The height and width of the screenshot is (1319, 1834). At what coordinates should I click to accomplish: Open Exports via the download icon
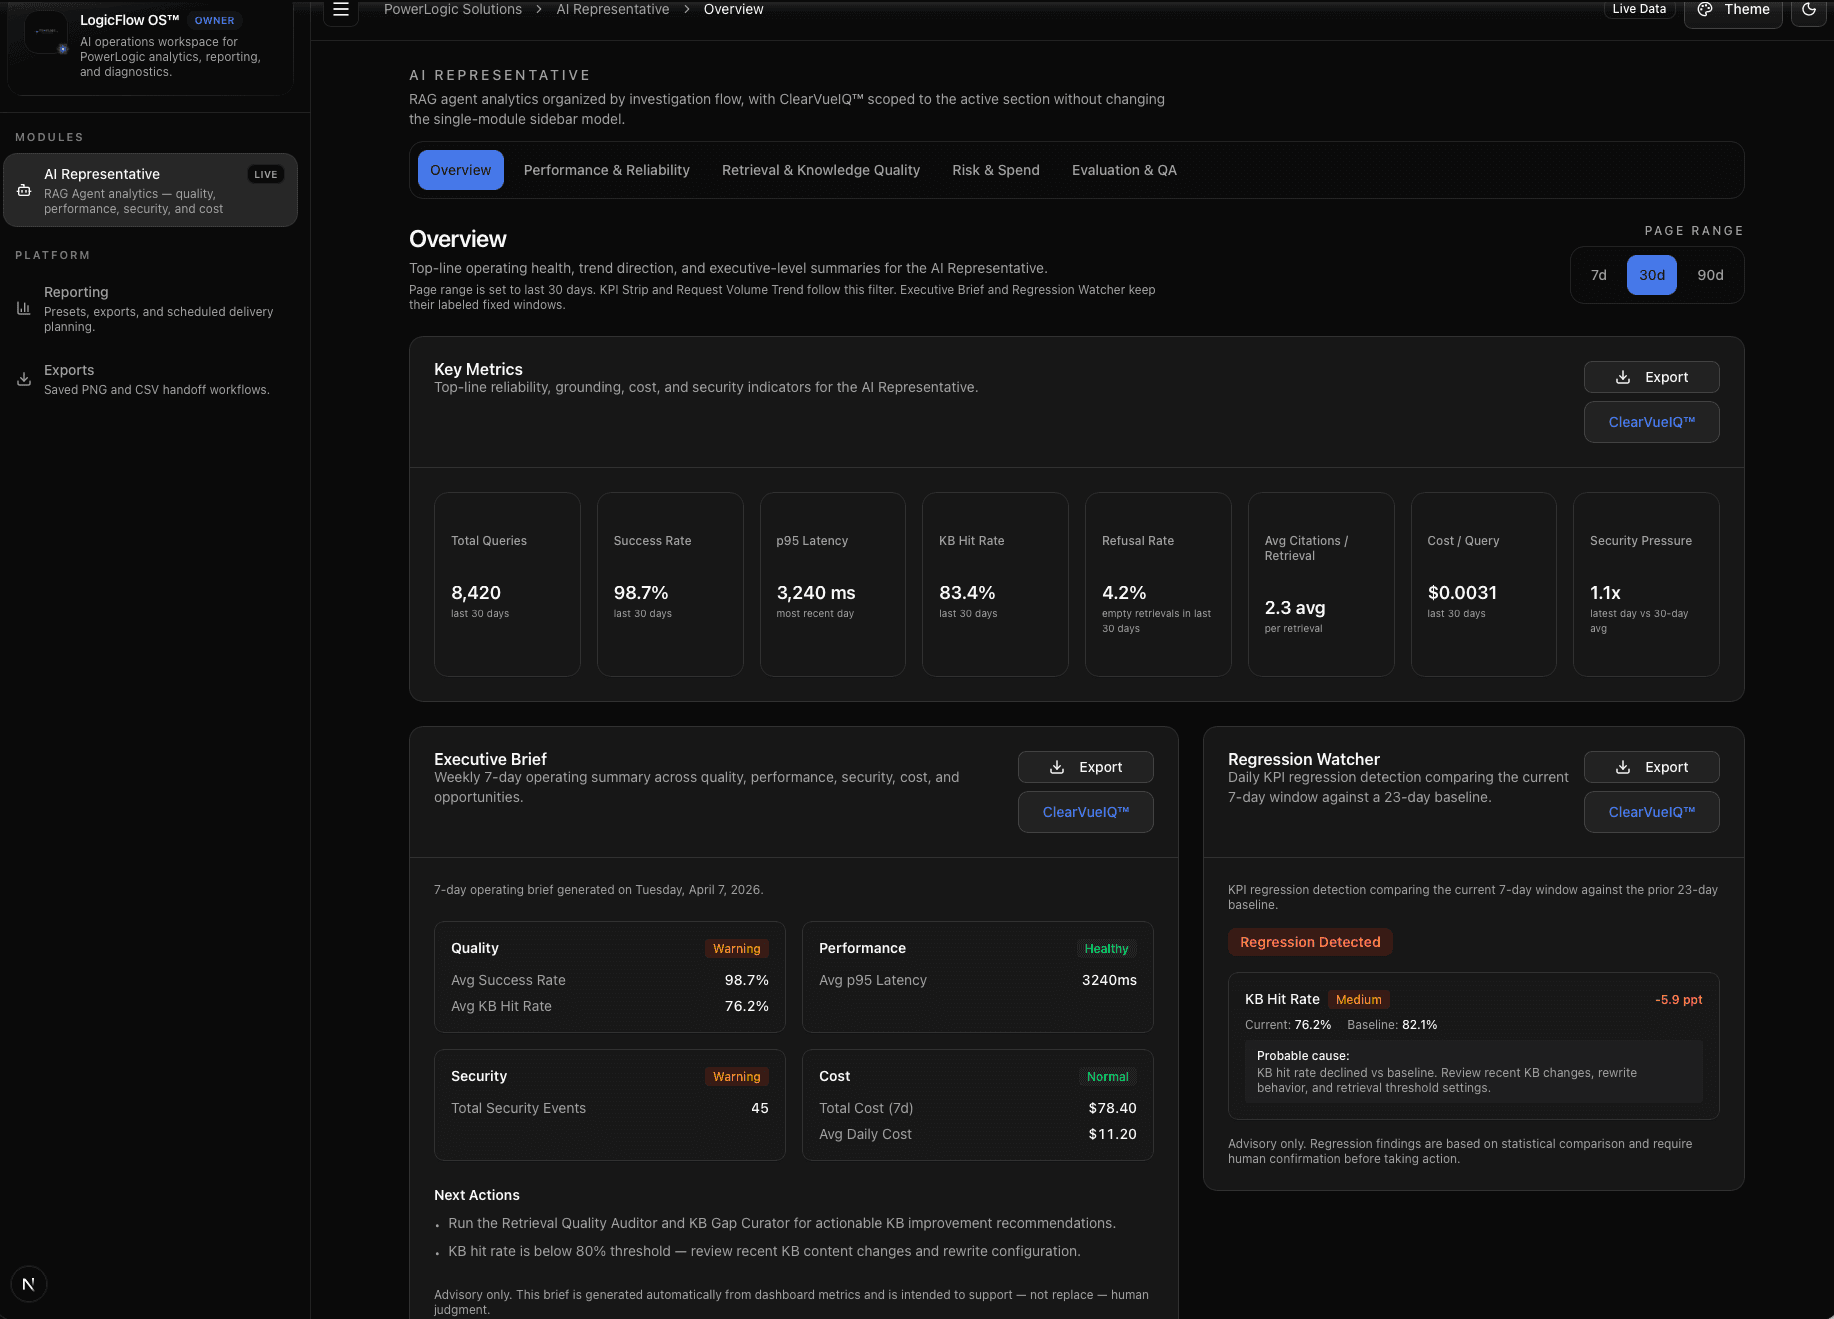point(24,379)
